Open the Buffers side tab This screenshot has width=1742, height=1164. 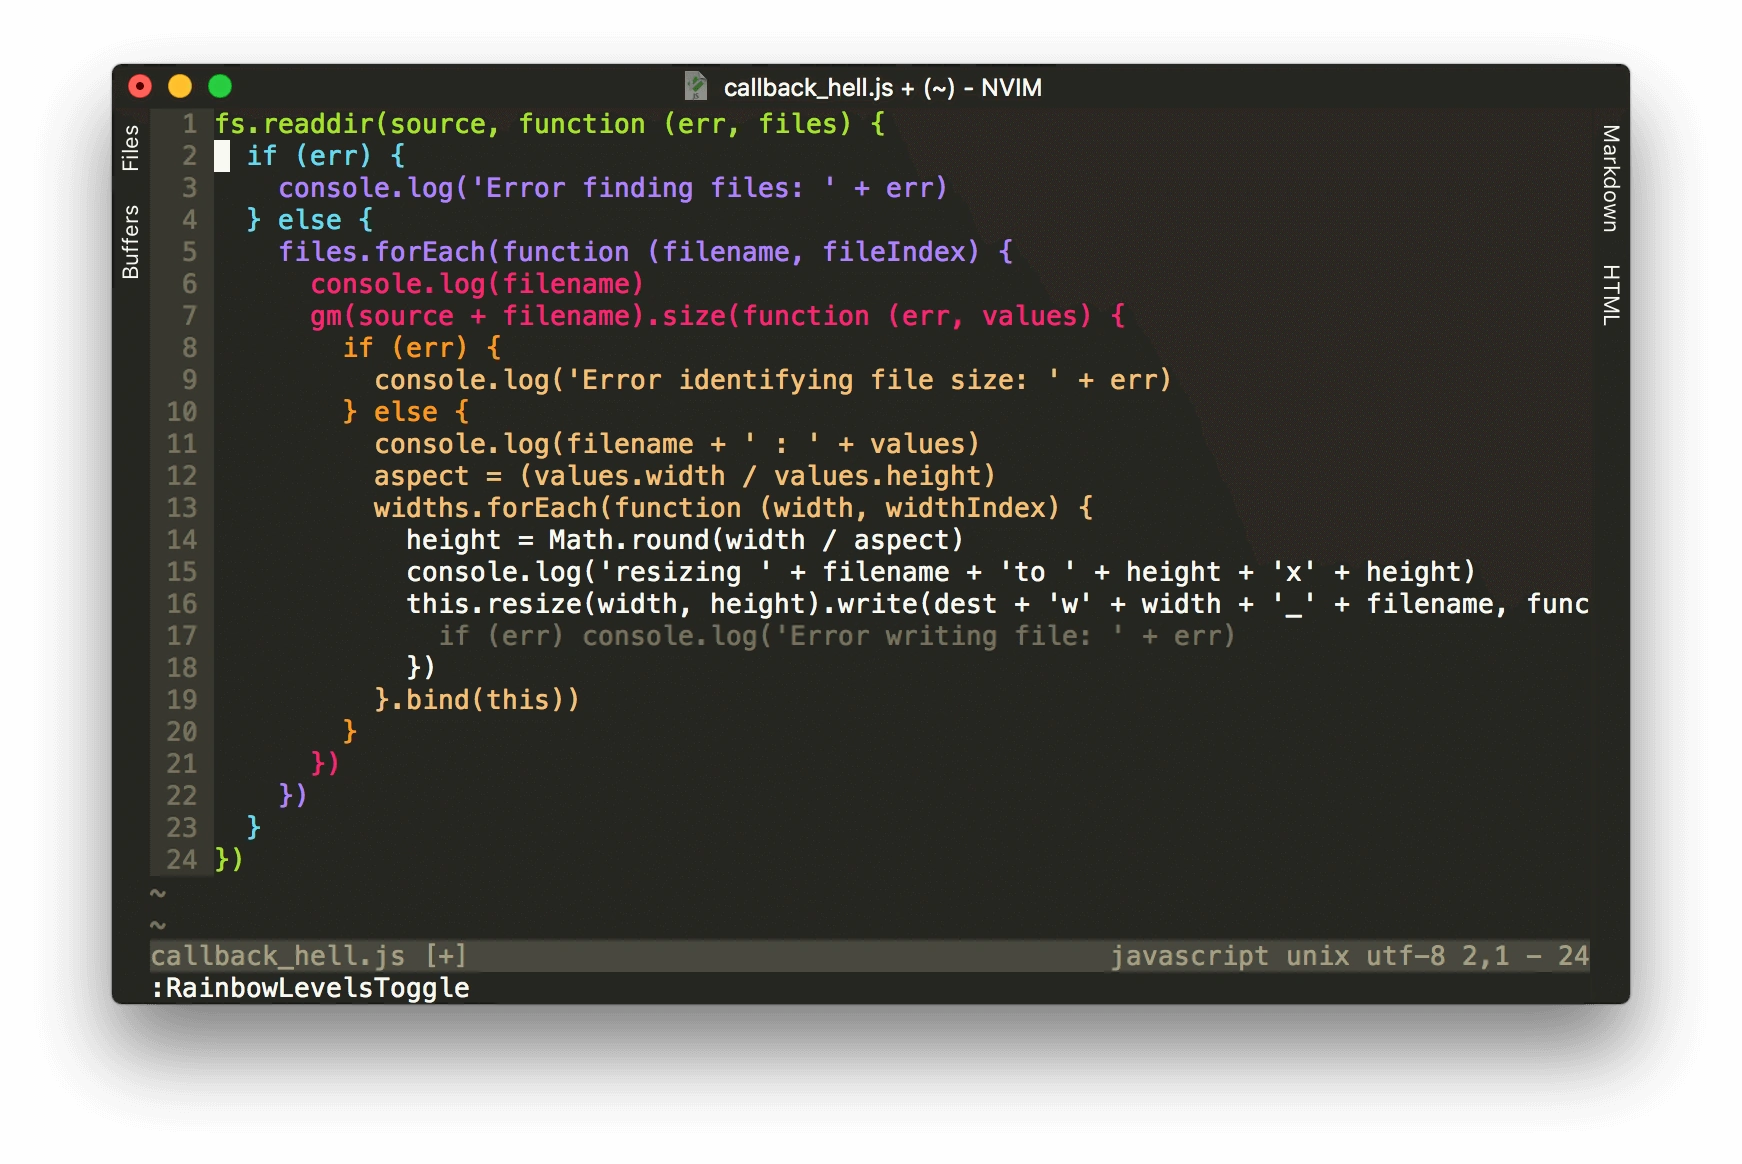(130, 242)
